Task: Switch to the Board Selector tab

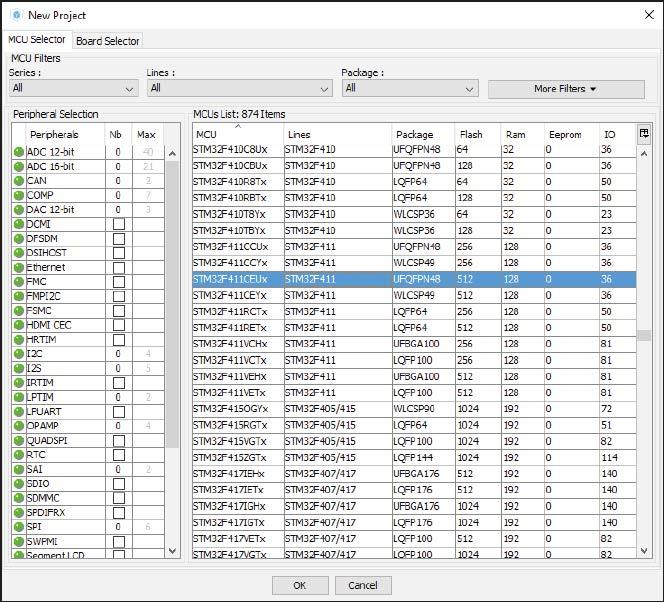Action: pyautogui.click(x=108, y=41)
